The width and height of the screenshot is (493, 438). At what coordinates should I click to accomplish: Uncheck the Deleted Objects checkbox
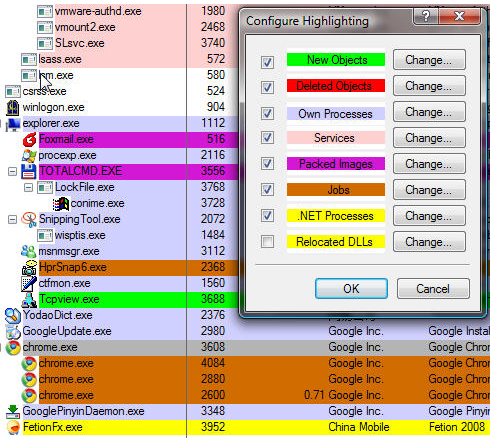(x=267, y=88)
